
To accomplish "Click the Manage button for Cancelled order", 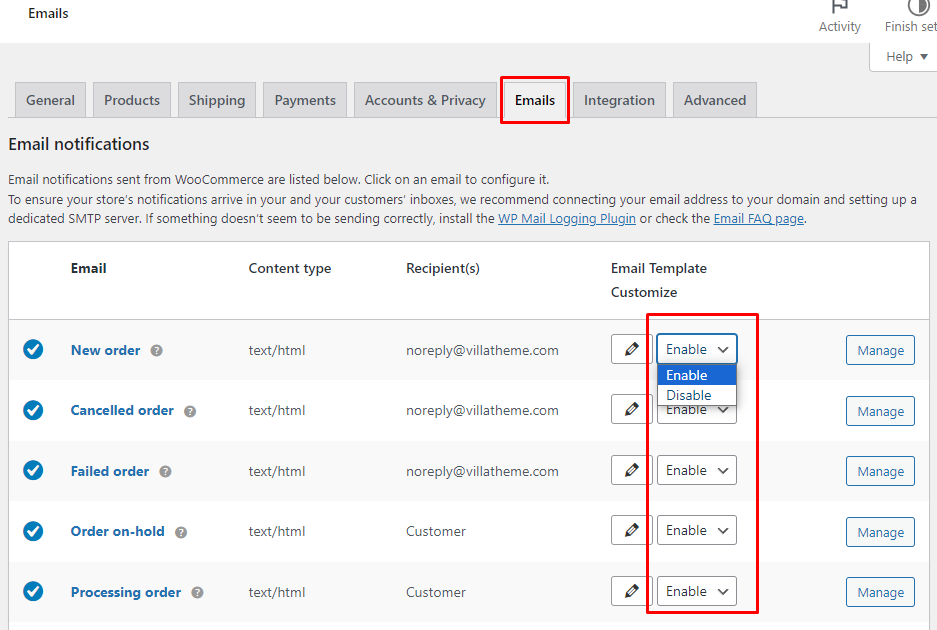I will [x=880, y=411].
